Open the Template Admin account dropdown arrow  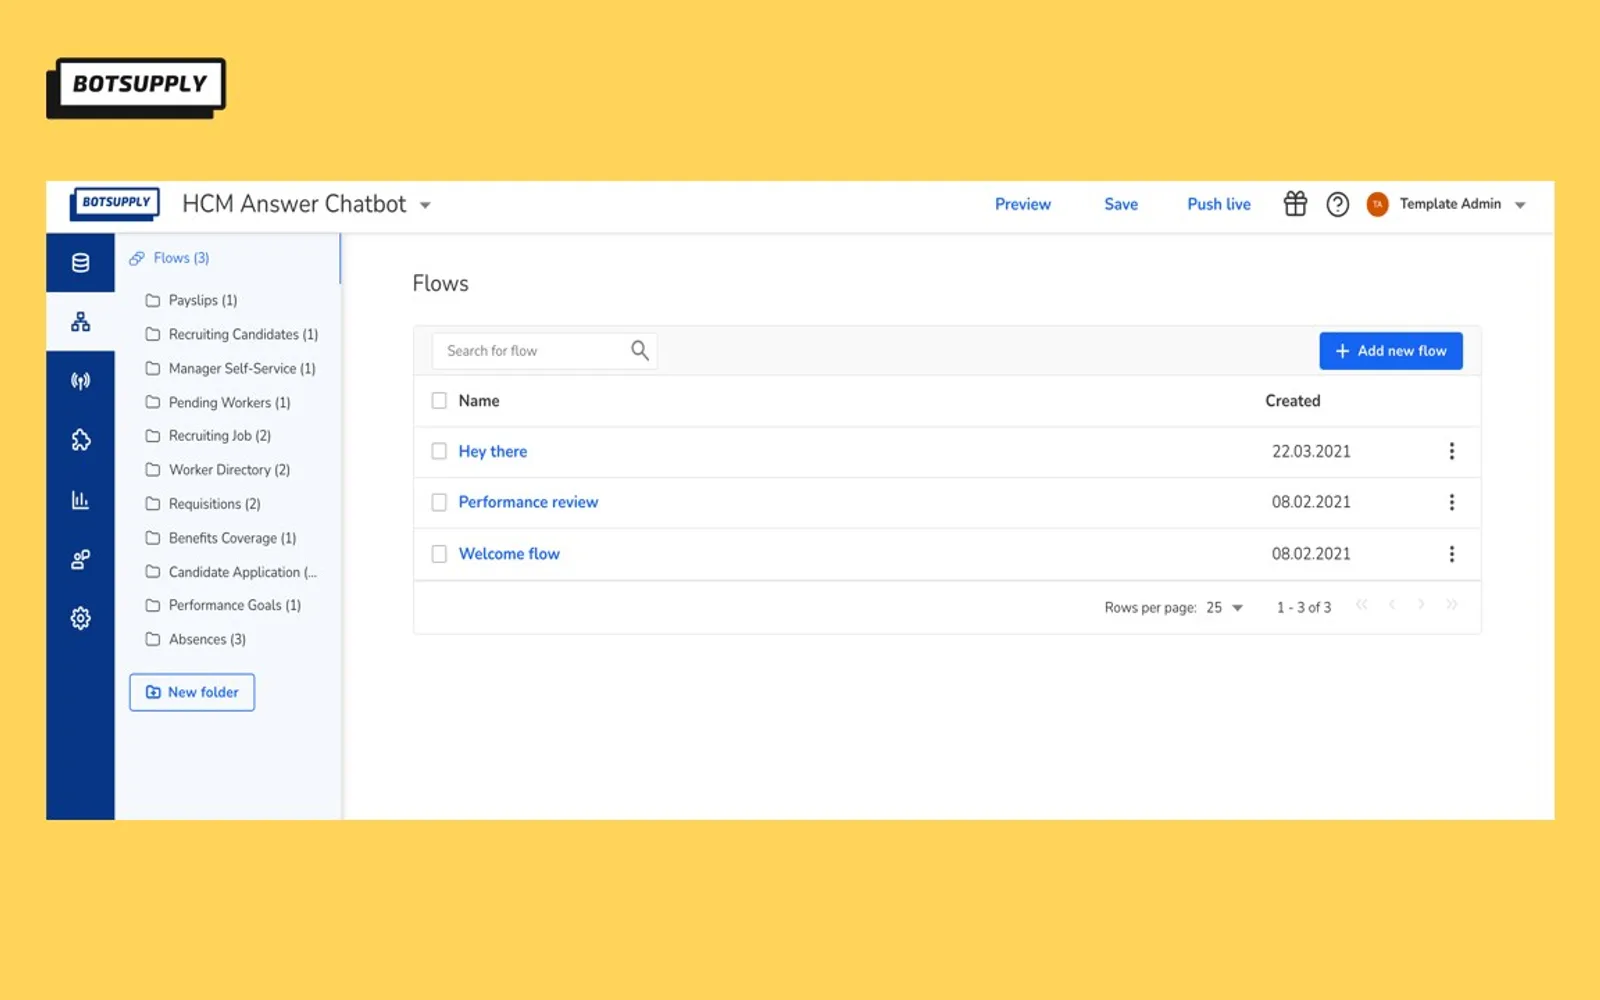pos(1520,205)
